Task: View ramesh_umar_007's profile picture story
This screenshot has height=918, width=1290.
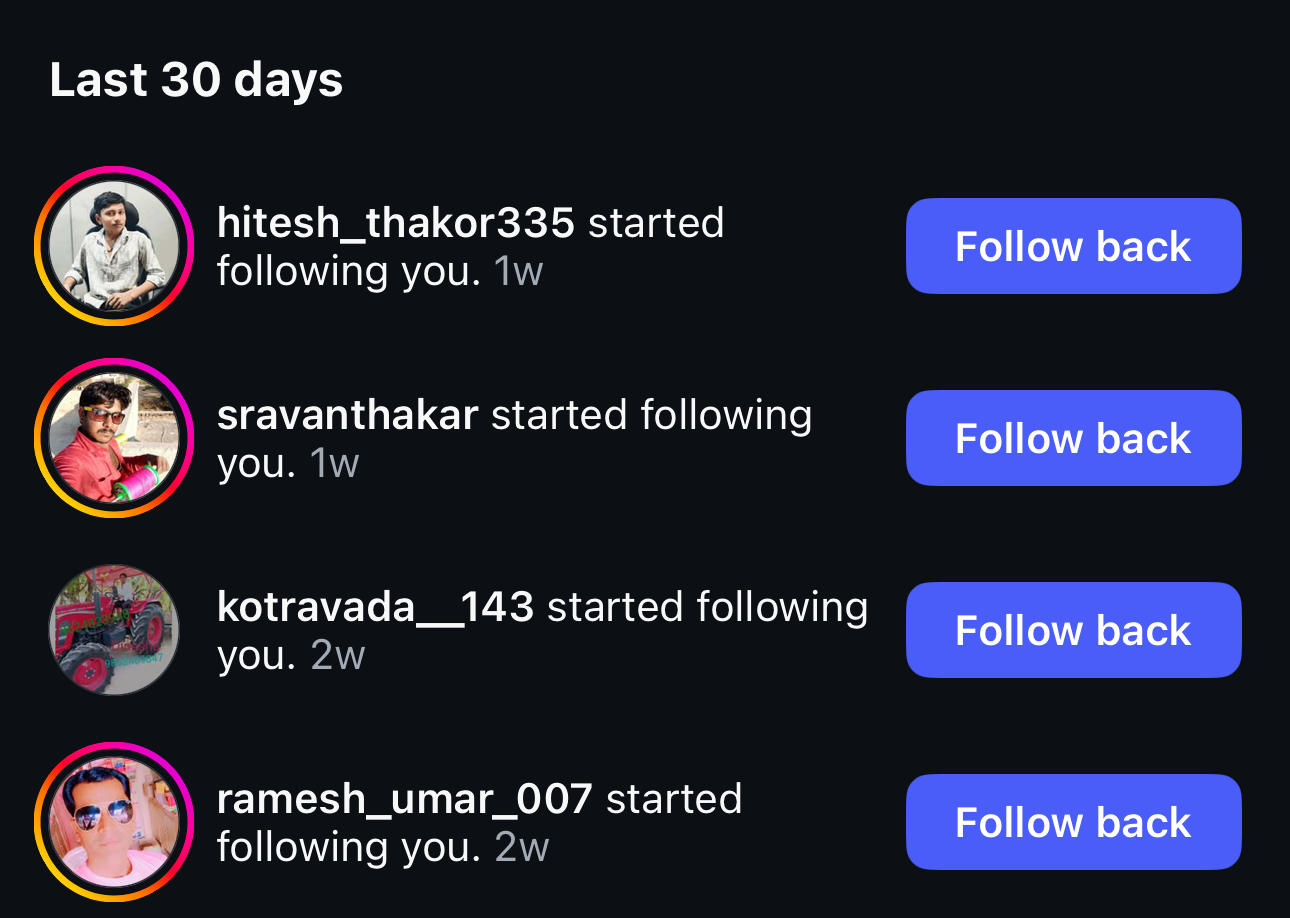Action: (x=114, y=822)
